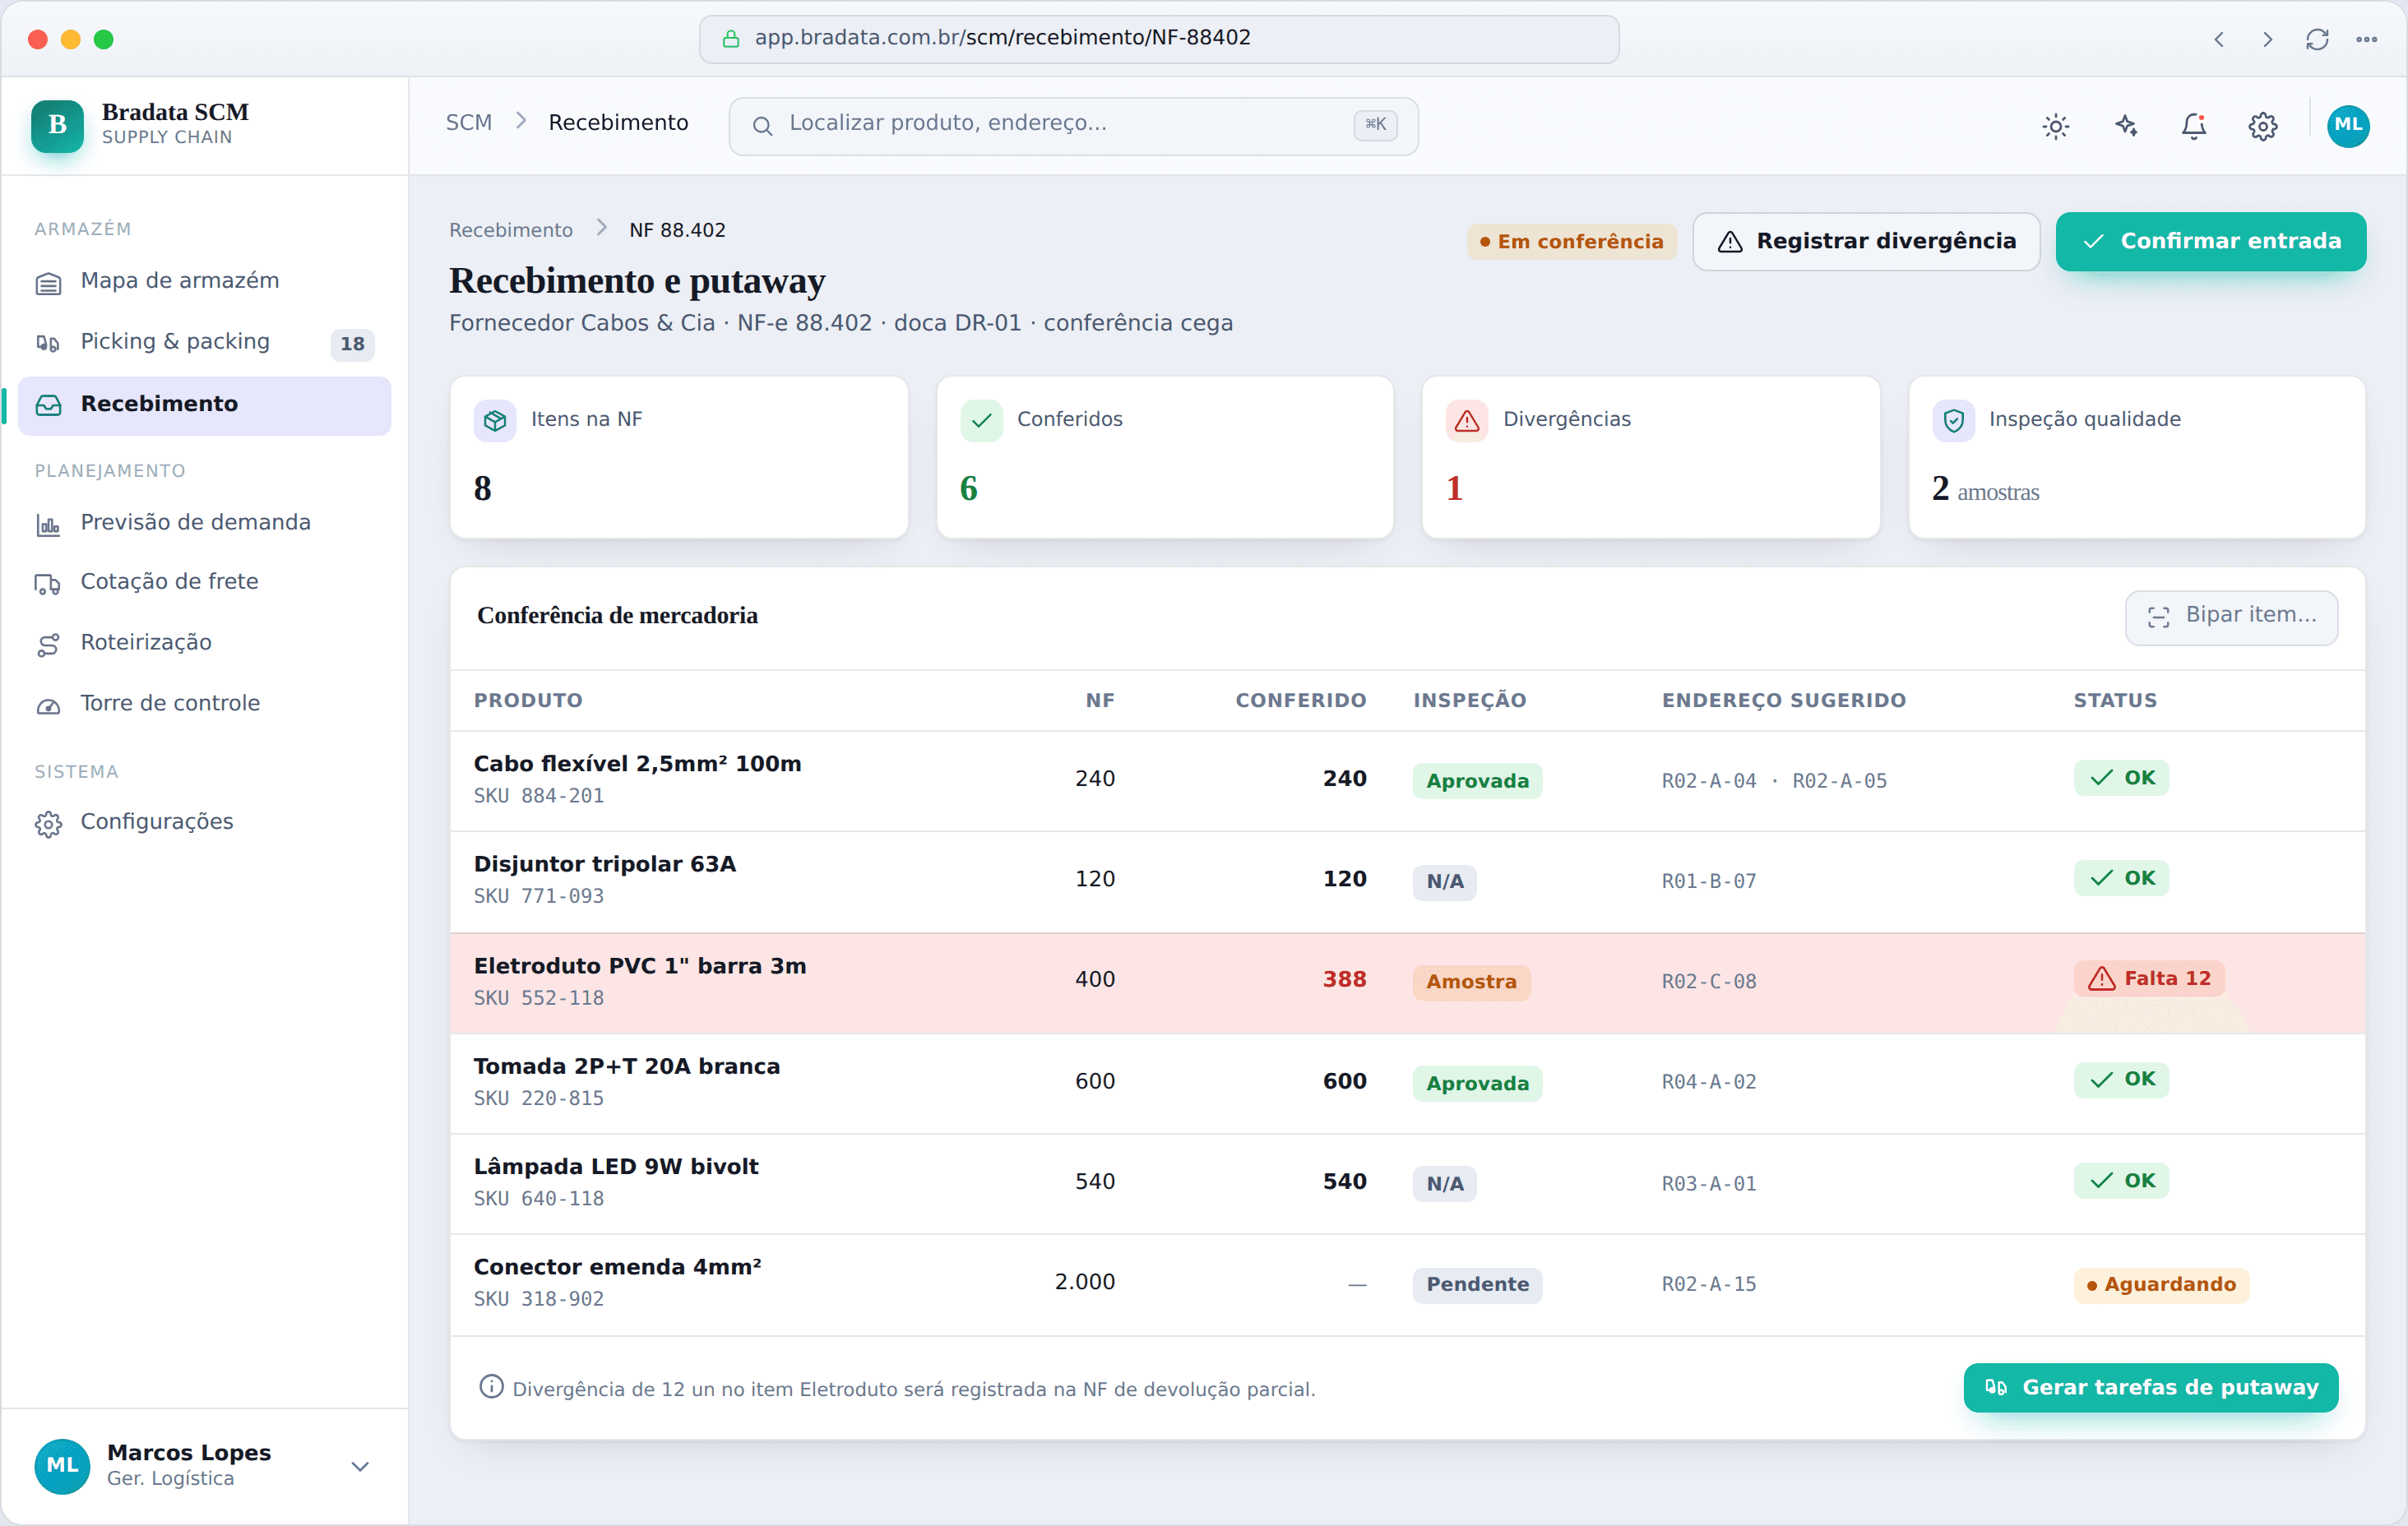Image resolution: width=2408 pixels, height=1526 pixels.
Task: Select Recebimento in sidebar
Action: tap(204, 405)
